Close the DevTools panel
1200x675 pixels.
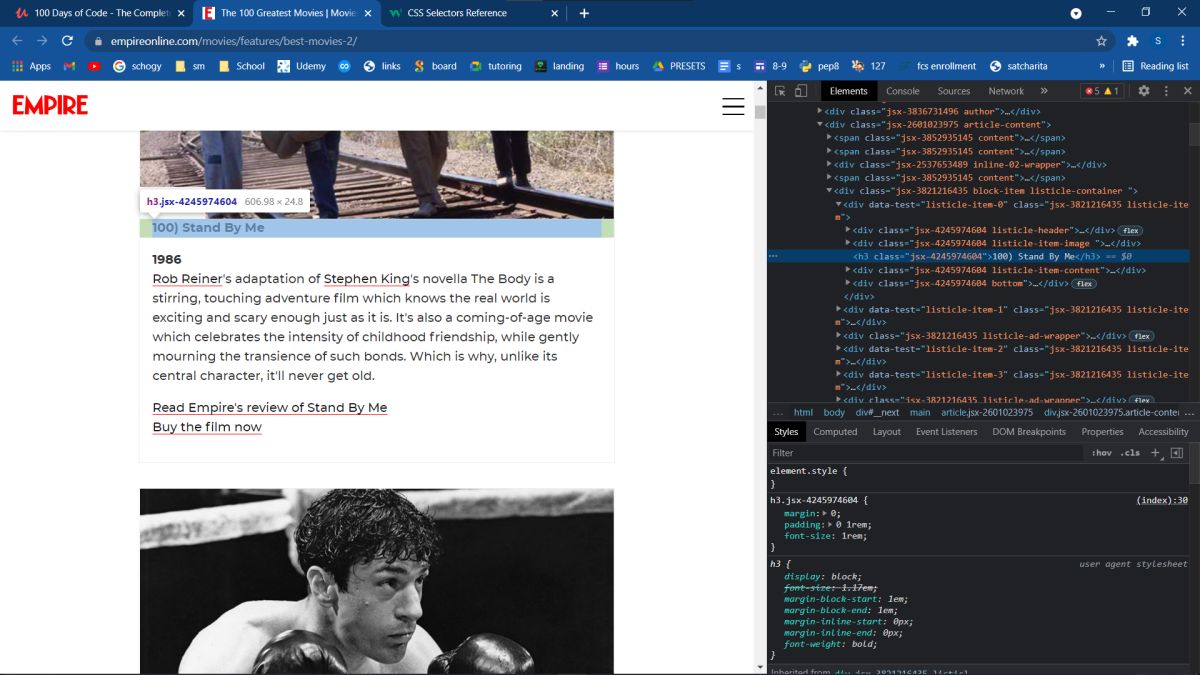click(1188, 91)
